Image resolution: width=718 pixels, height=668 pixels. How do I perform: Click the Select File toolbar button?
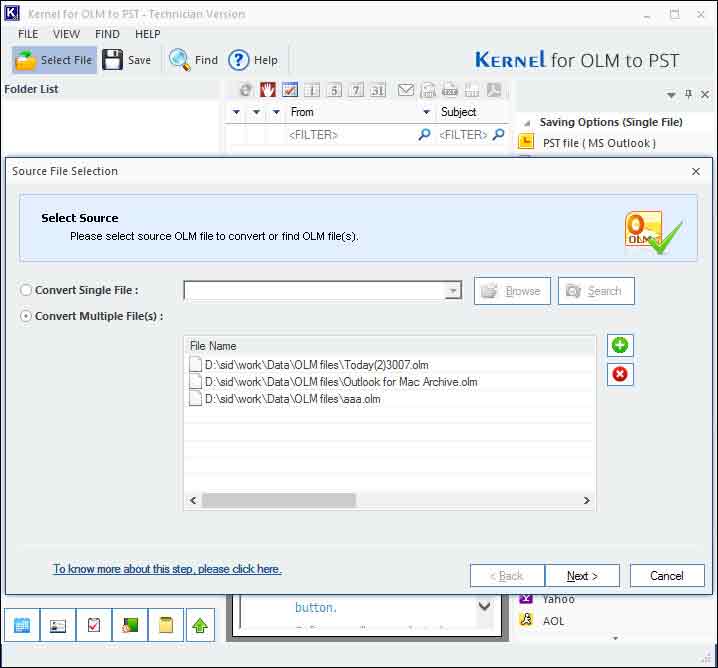tap(54, 60)
